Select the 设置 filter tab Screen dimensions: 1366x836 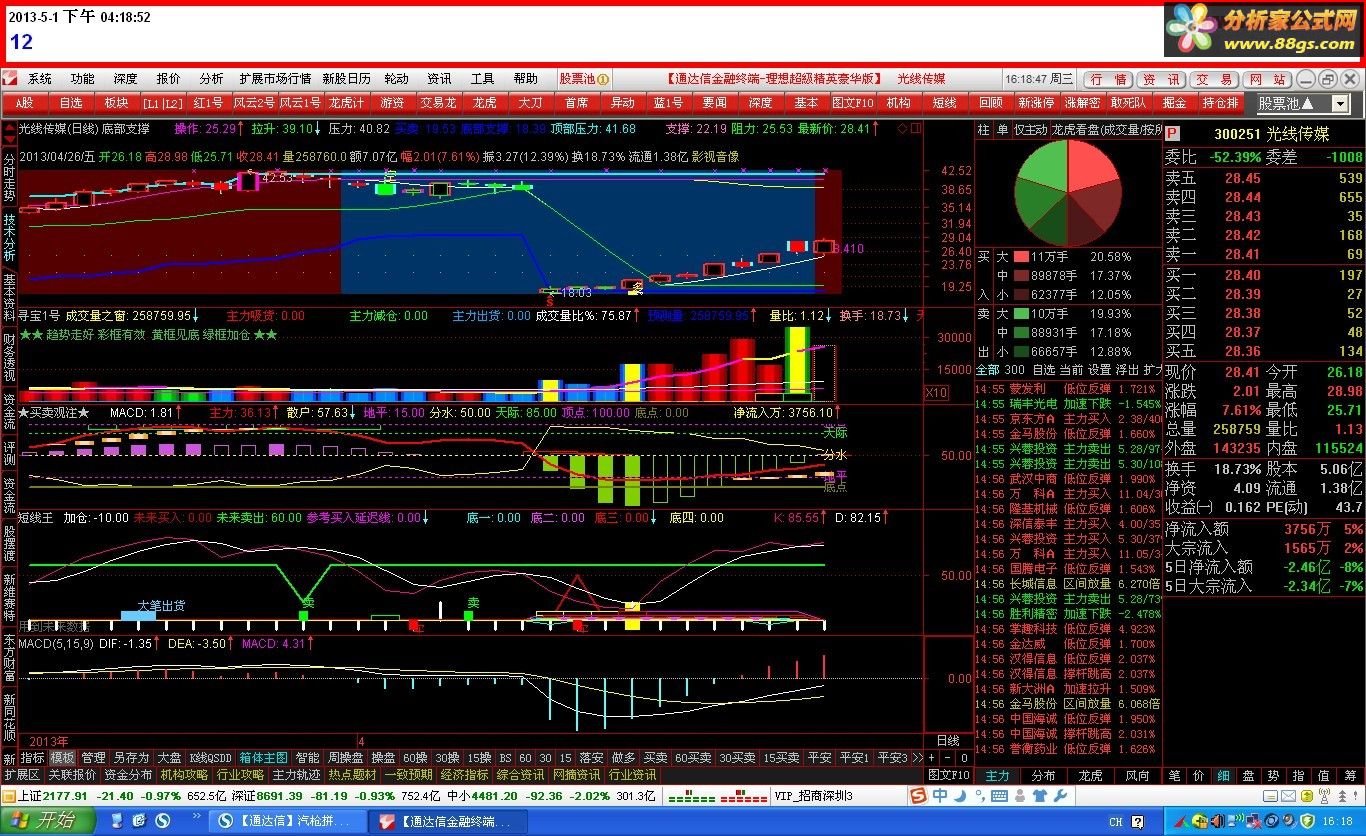[1099, 370]
